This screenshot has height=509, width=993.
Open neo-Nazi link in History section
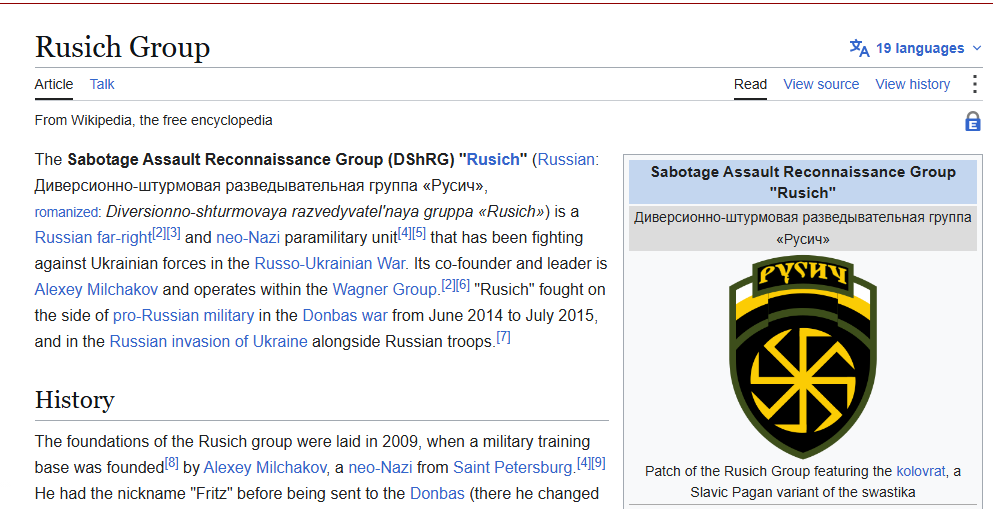tap(381, 468)
